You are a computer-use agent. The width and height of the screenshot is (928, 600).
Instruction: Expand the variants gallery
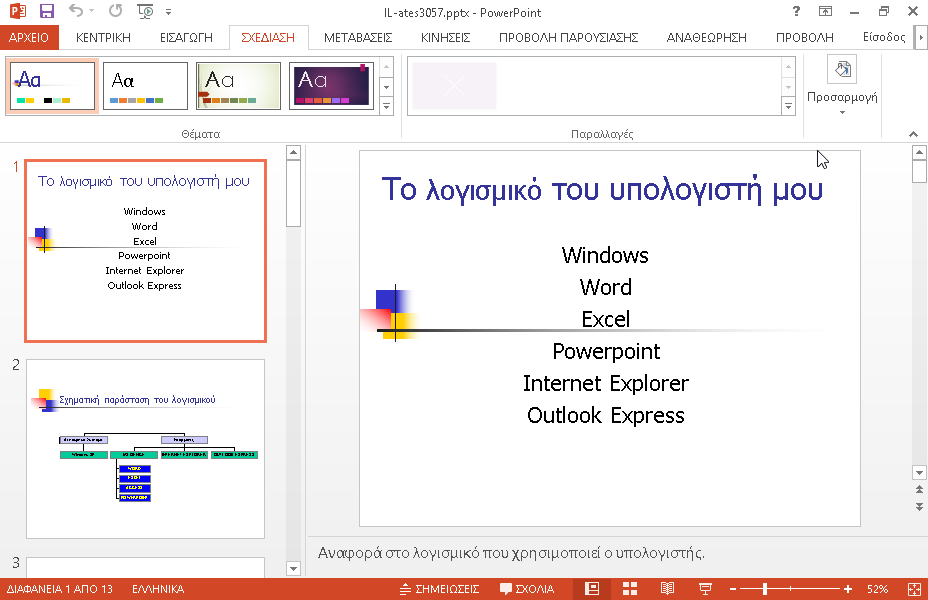pyautogui.click(x=788, y=107)
